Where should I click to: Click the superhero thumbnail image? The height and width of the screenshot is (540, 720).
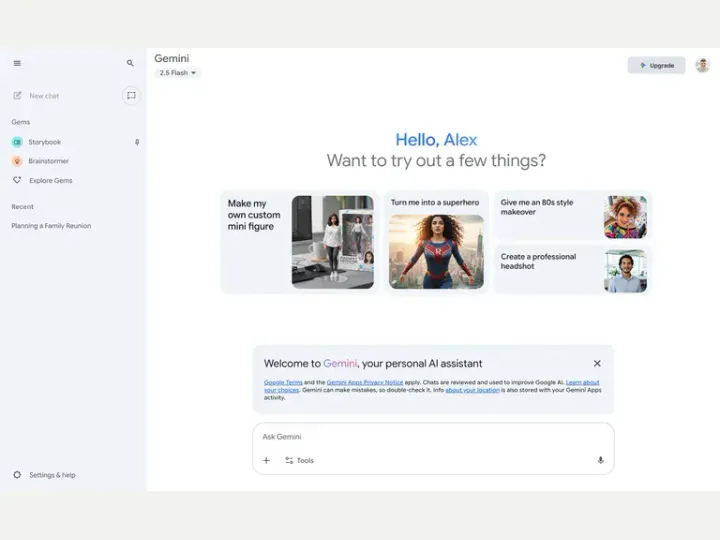pyautogui.click(x=436, y=252)
